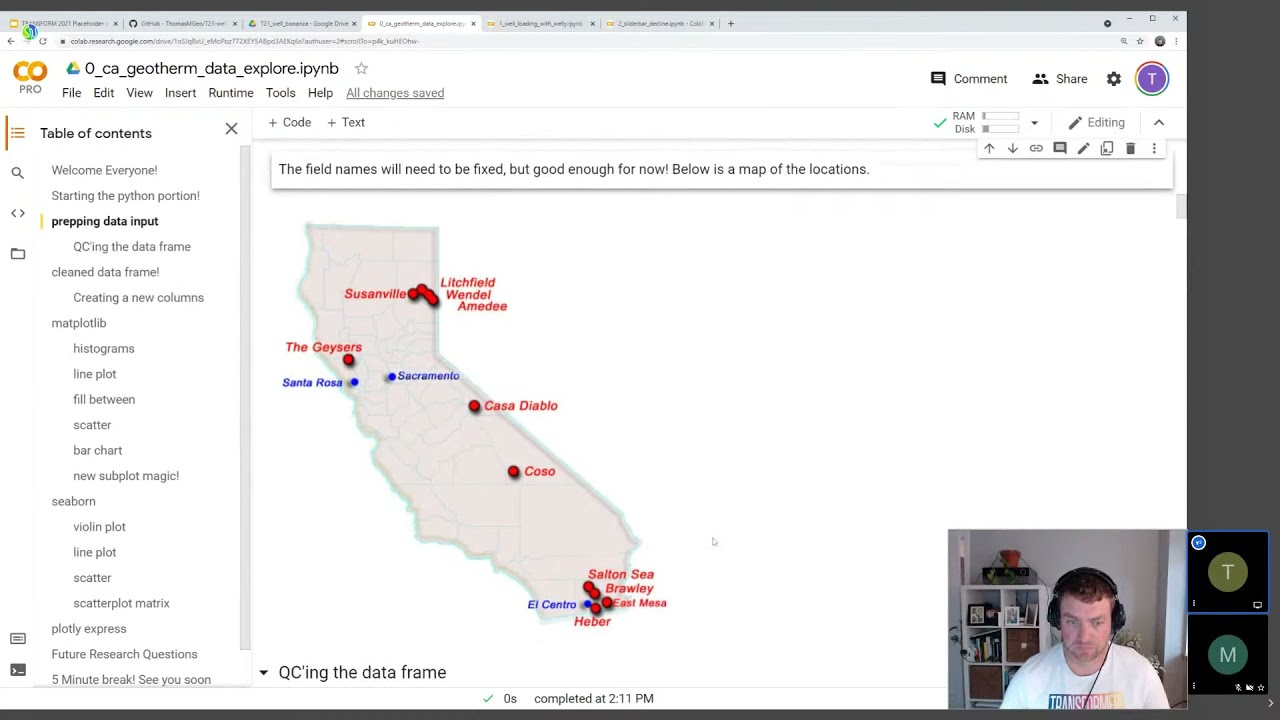This screenshot has width=1280, height=720.
Task: Go to violin plot entry
Action: tap(99, 527)
